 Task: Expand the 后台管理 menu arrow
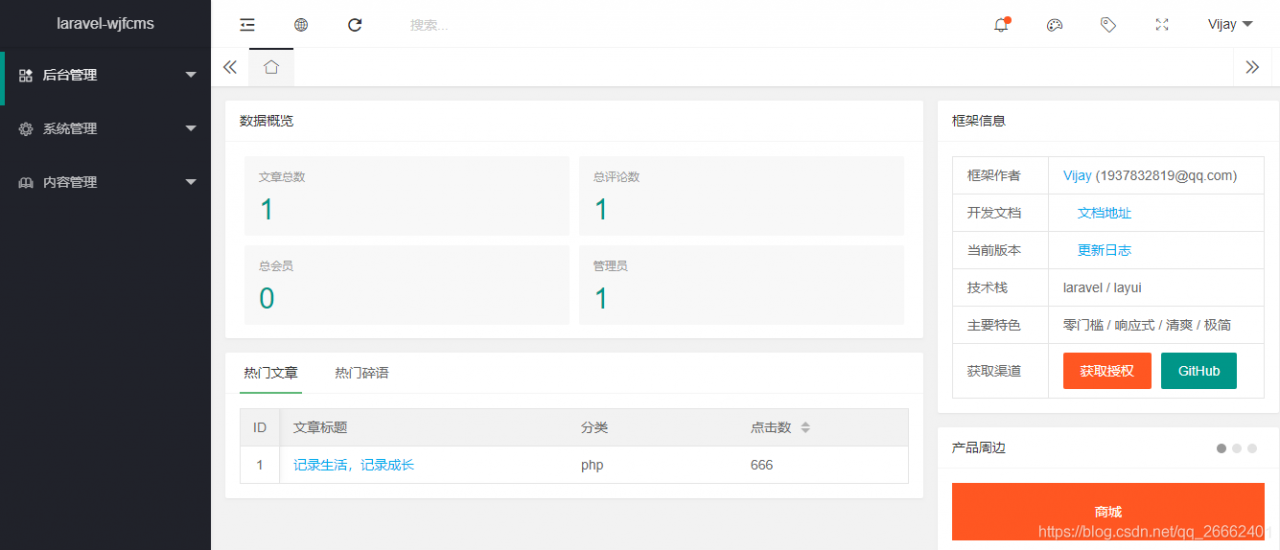click(x=191, y=75)
